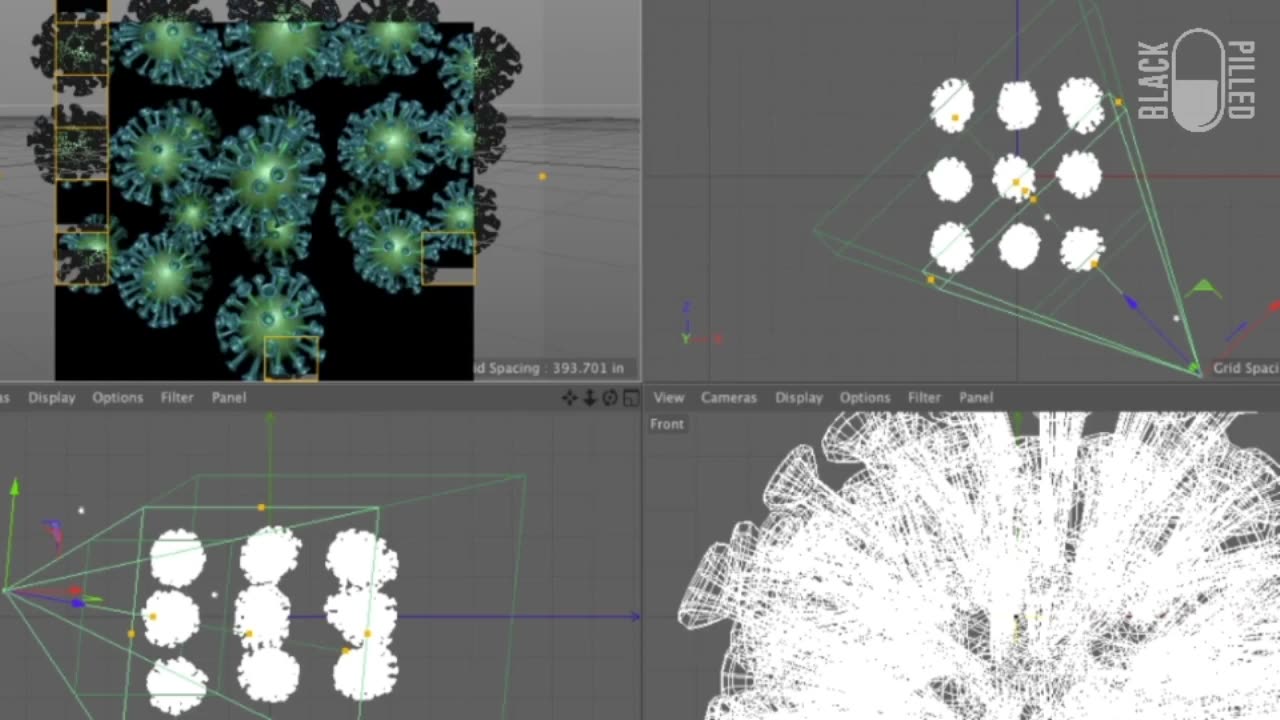1280x720 pixels.
Task: Click the green camera arrow marker in the top-right viewport
Action: [x=1203, y=289]
